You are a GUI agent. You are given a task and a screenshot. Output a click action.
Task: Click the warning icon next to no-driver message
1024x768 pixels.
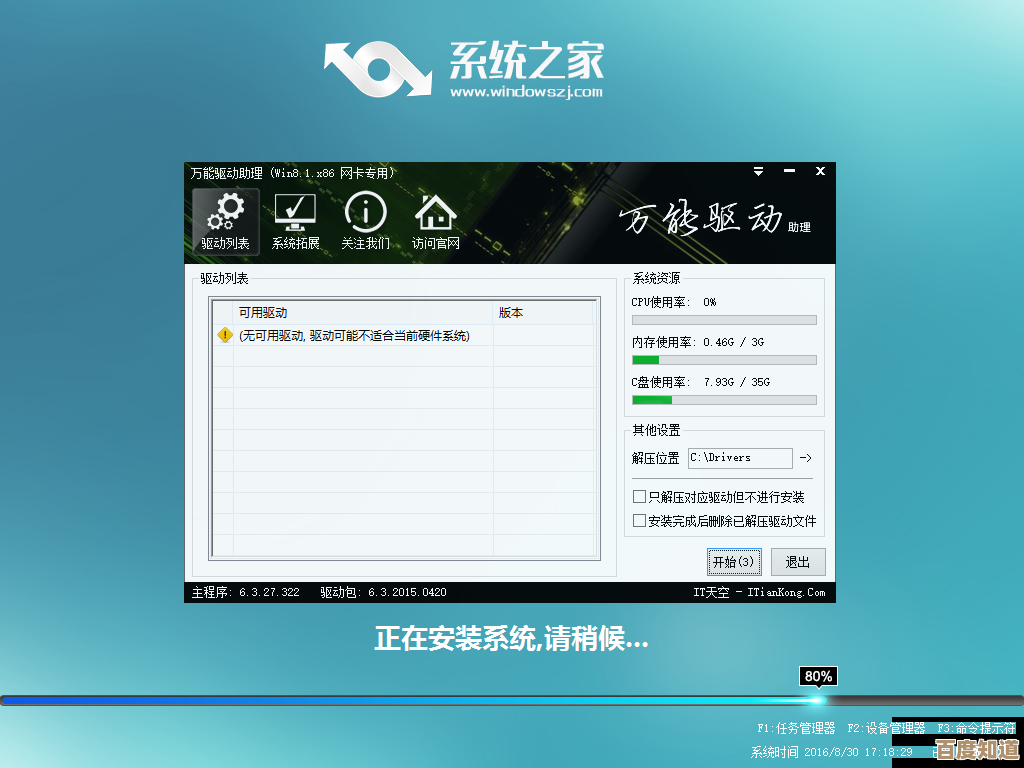coord(222,336)
